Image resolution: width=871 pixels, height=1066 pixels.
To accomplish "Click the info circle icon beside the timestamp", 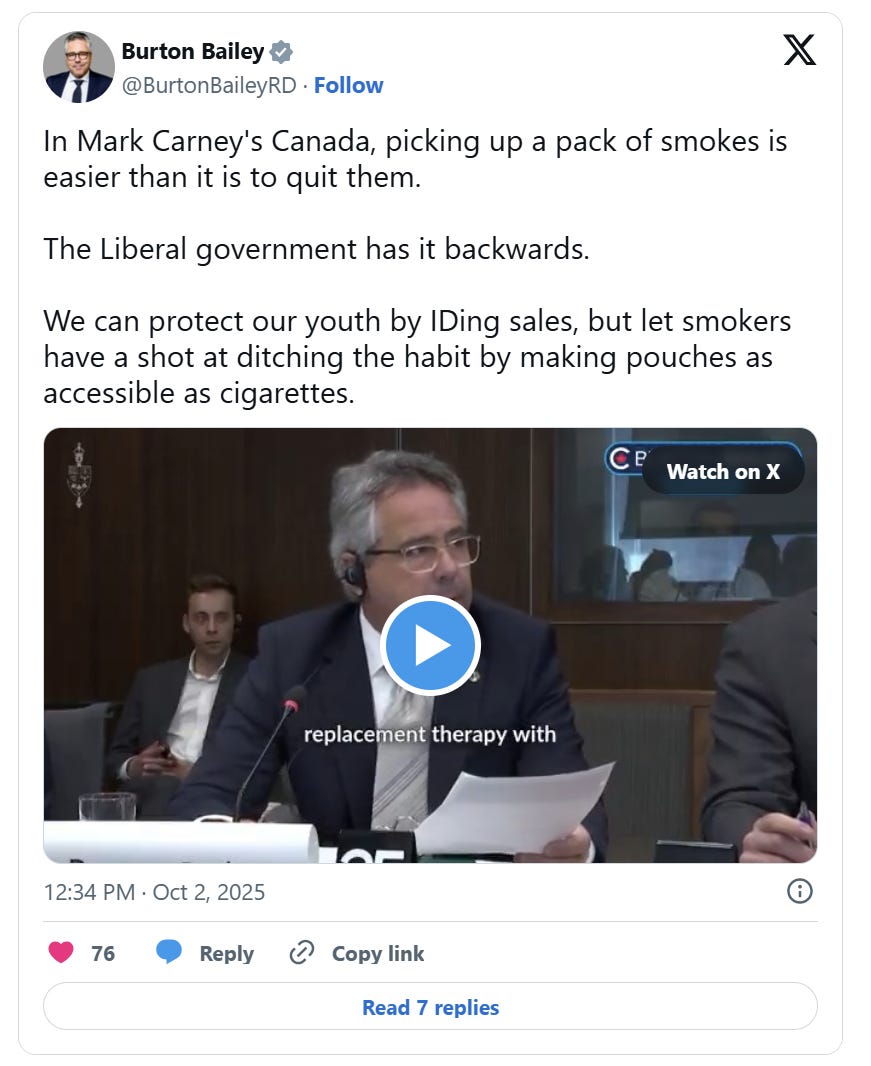I will 800,891.
